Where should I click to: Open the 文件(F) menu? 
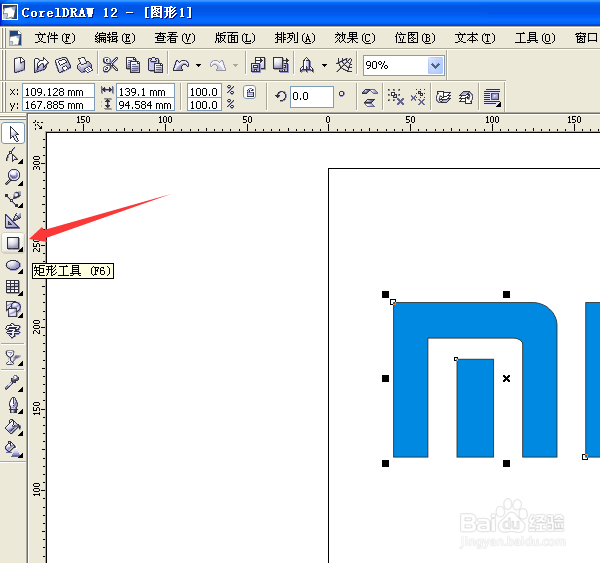click(x=55, y=38)
